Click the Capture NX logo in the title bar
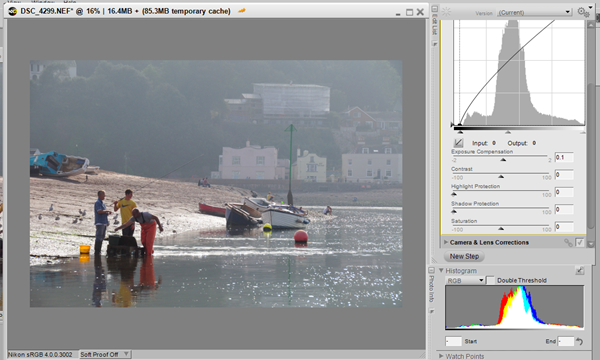600x360 pixels. tap(13, 11)
